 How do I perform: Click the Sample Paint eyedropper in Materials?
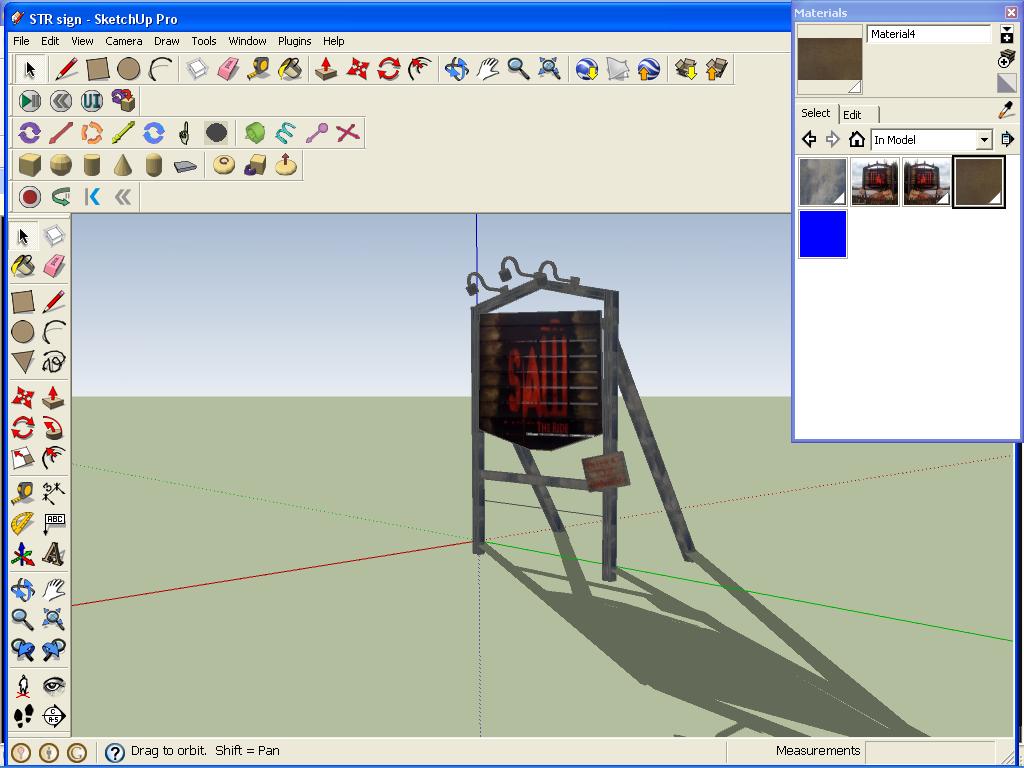[x=1007, y=110]
